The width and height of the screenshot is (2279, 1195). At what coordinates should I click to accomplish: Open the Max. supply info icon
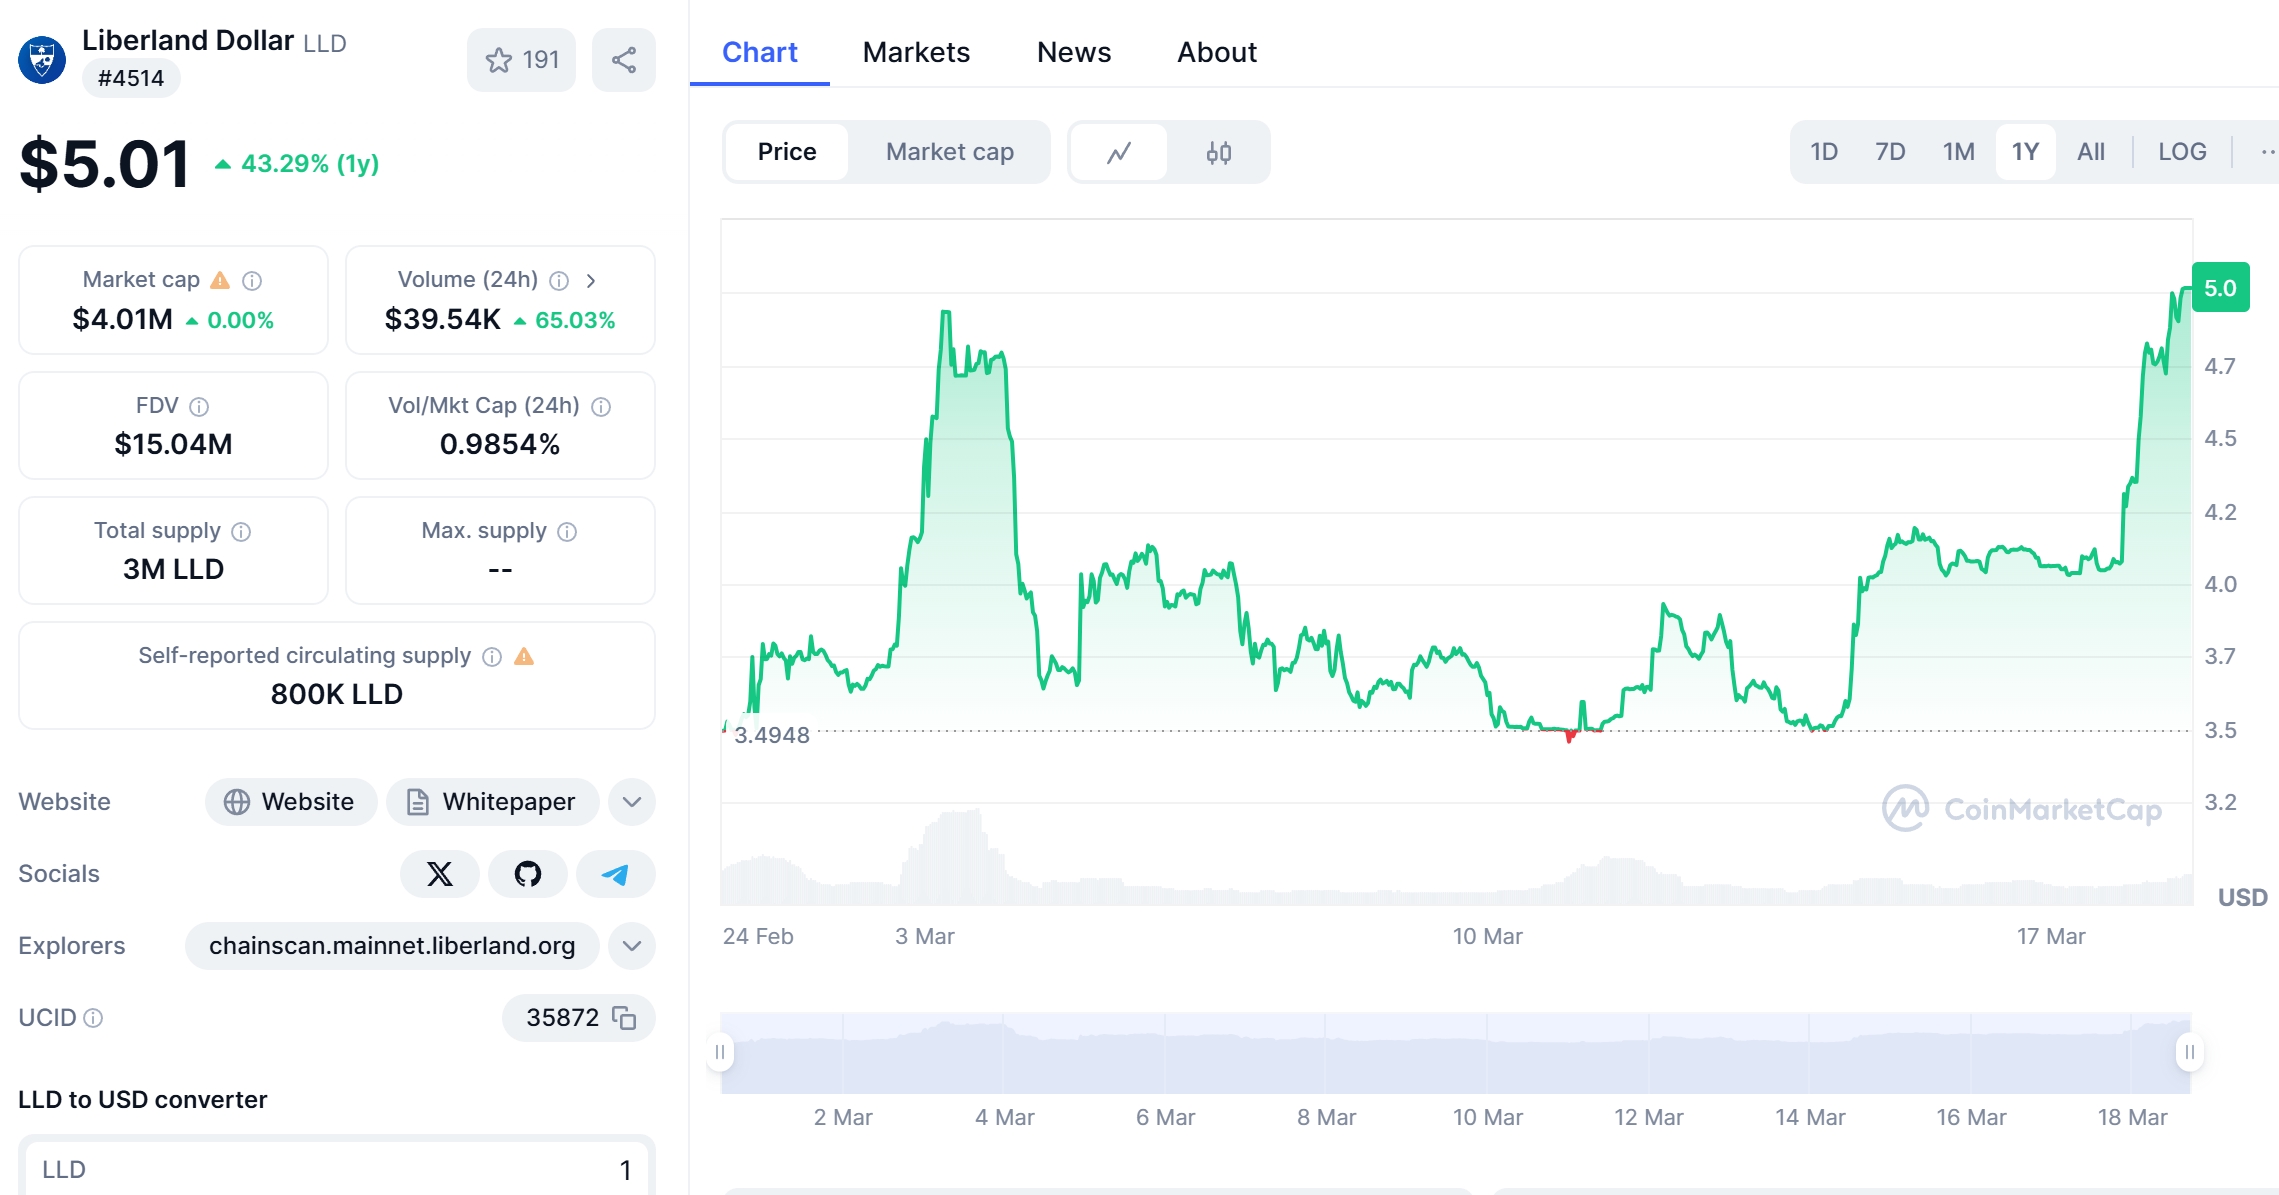tap(567, 531)
